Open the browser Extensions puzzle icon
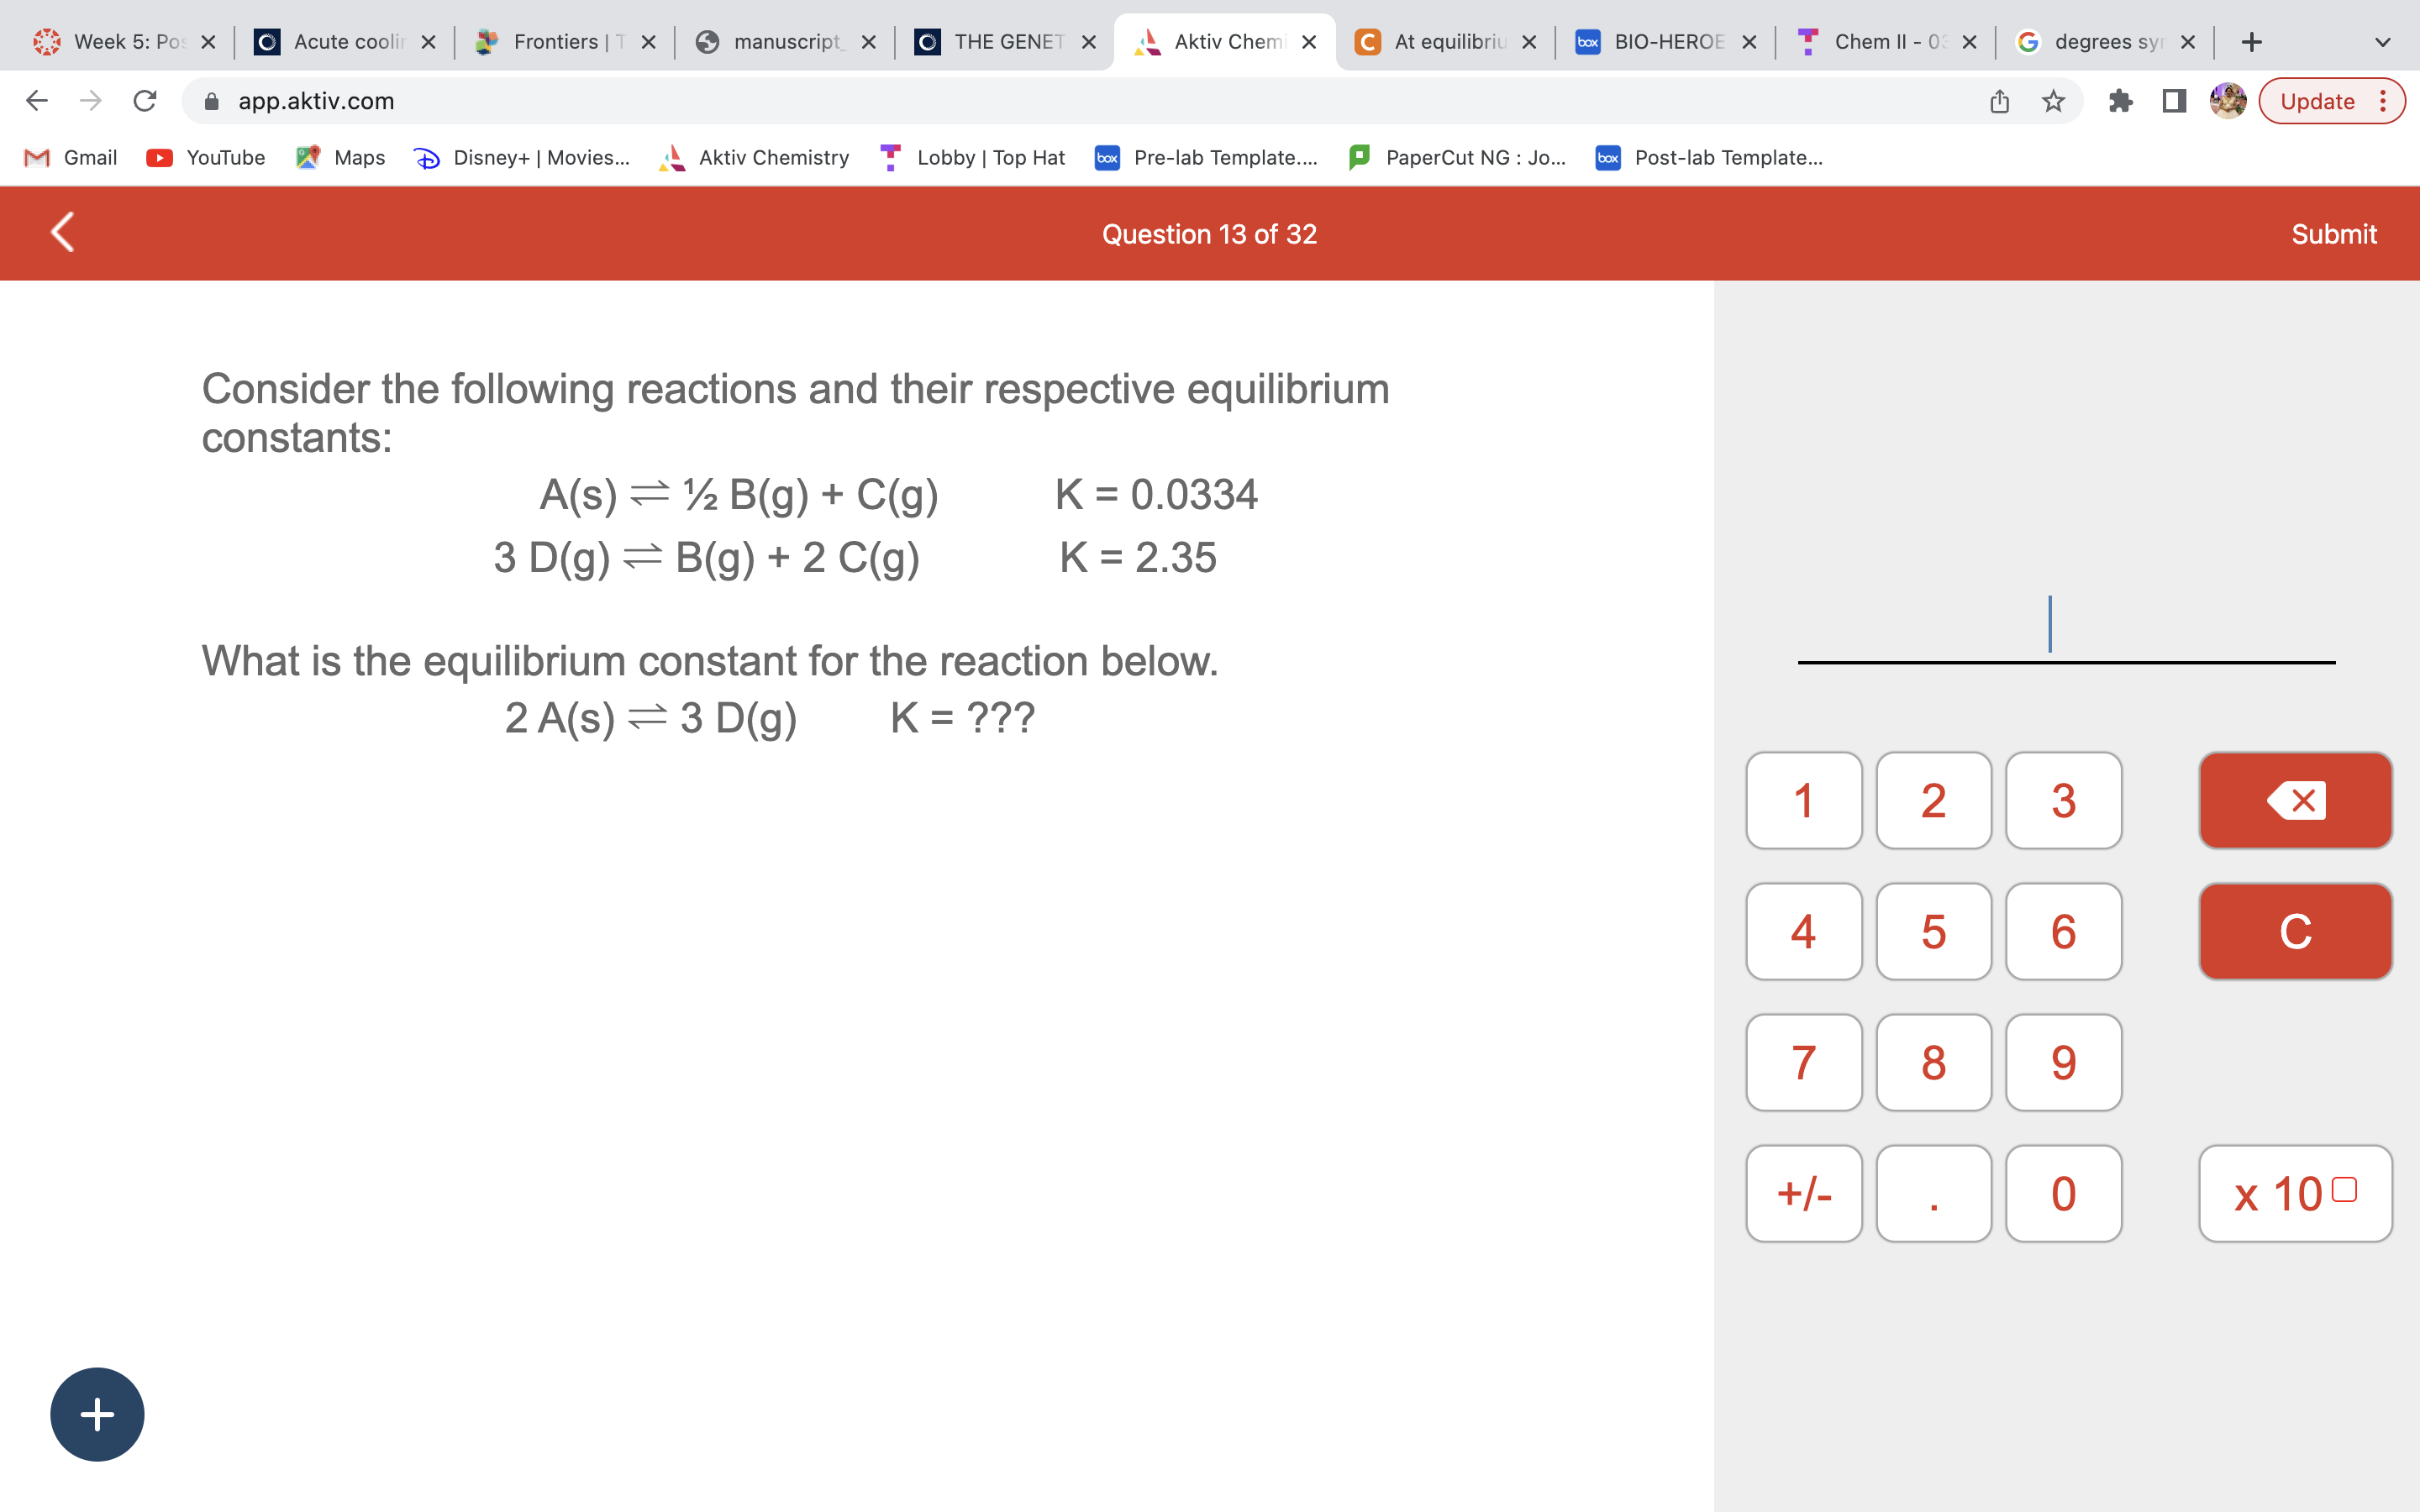Image resolution: width=2420 pixels, height=1512 pixels. point(2120,101)
